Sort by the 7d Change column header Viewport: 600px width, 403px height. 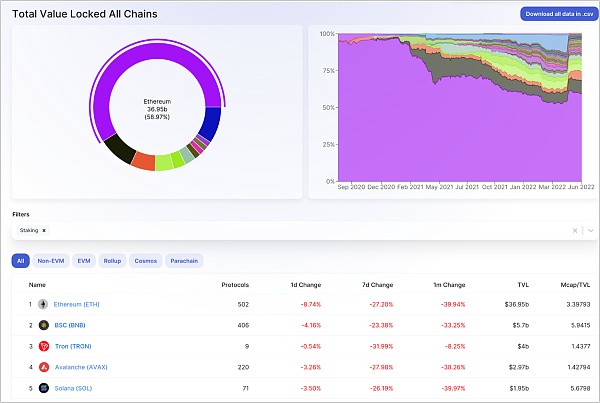point(378,285)
